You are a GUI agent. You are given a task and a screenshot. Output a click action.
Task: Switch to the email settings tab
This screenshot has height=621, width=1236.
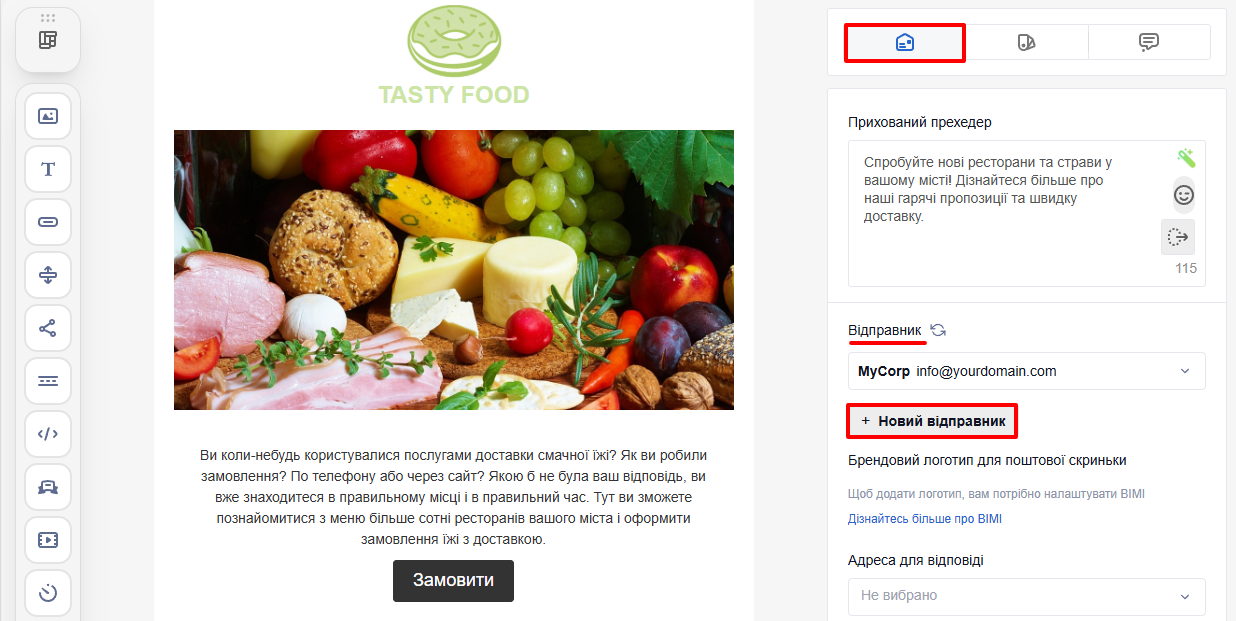coord(905,42)
